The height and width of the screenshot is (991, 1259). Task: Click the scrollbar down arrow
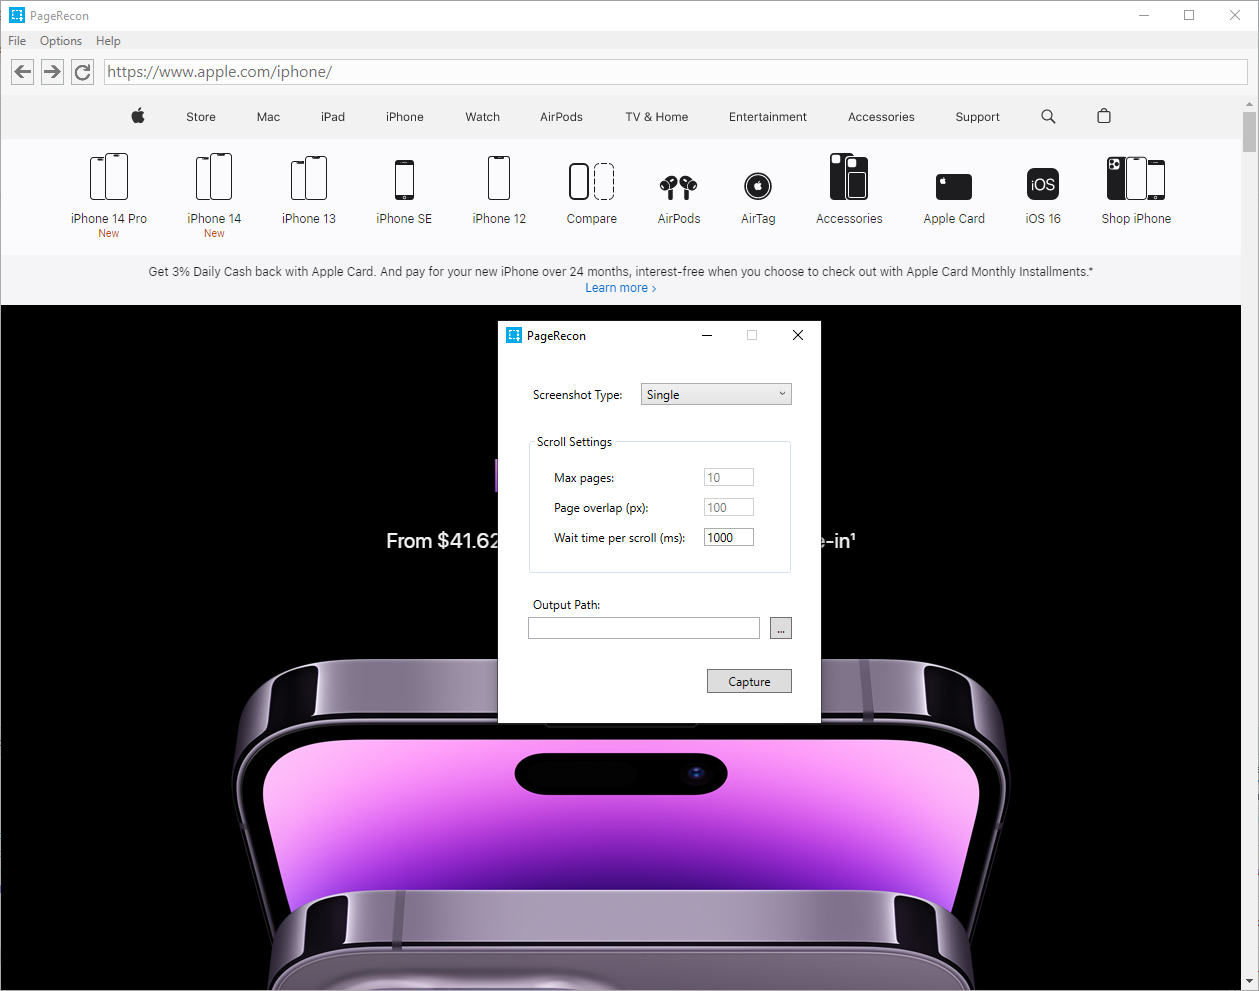(1250, 982)
